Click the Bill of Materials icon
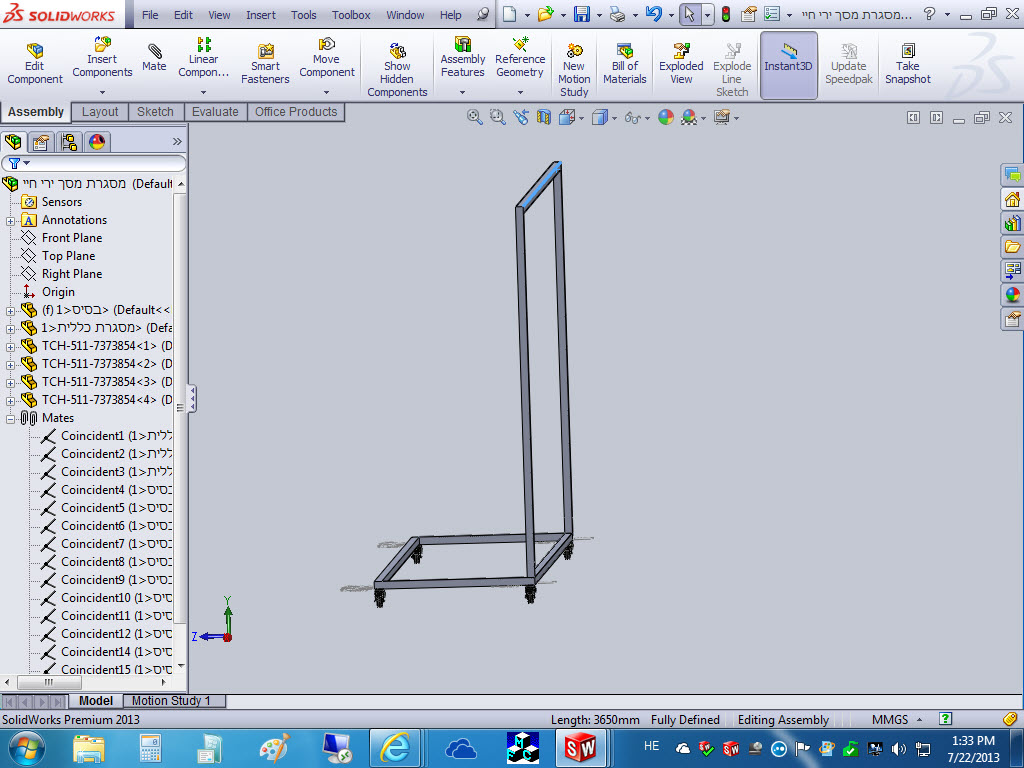Image resolution: width=1024 pixels, height=768 pixels. coord(624,64)
